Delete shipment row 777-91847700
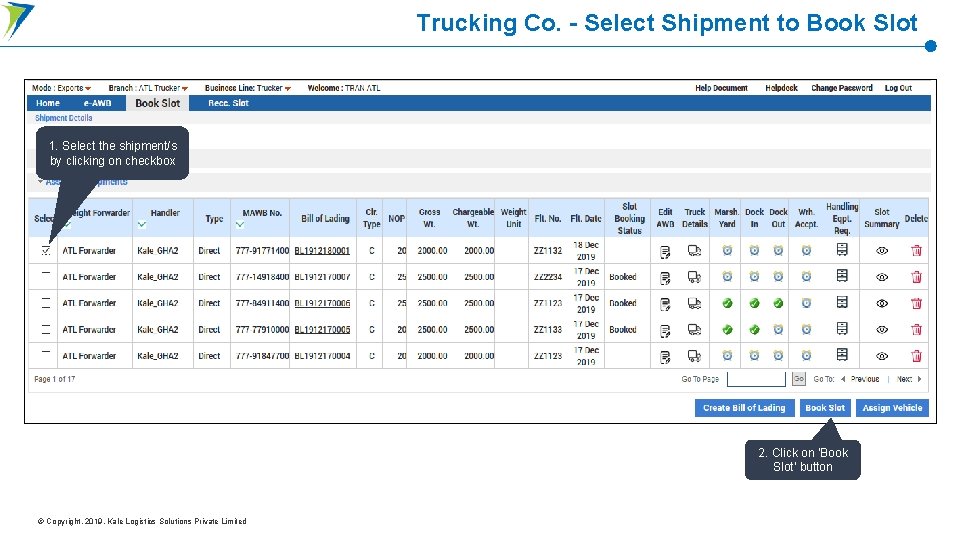Screen dimensions: 960x540 [x=916, y=356]
